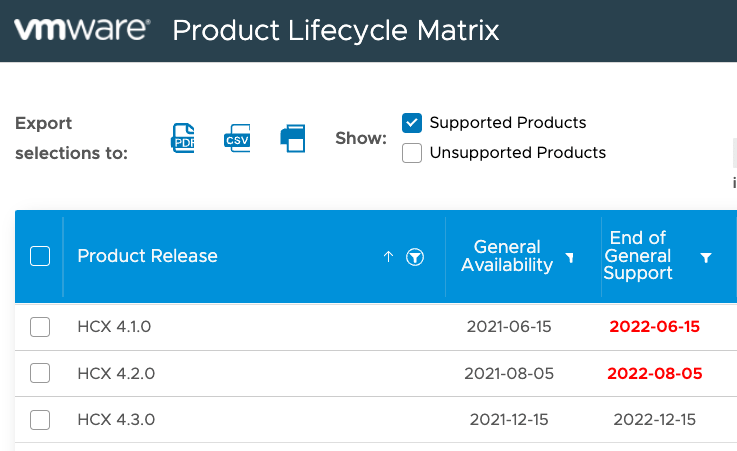
Task: Check the HCX 4.2.0 row
Action: coord(40,373)
